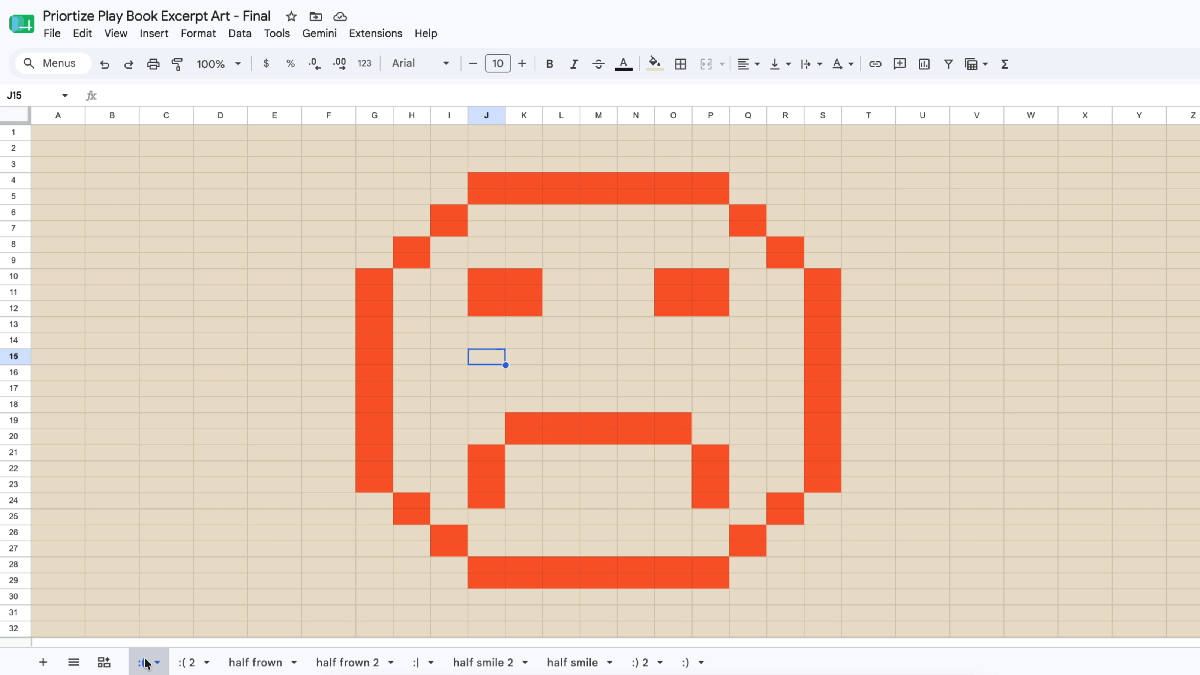Click the Menus search box
This screenshot has height=675, width=1200.
point(52,64)
